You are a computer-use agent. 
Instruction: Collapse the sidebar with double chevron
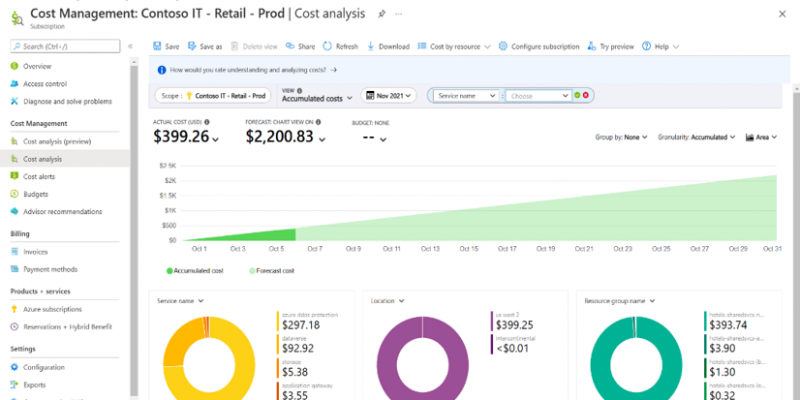(x=130, y=46)
